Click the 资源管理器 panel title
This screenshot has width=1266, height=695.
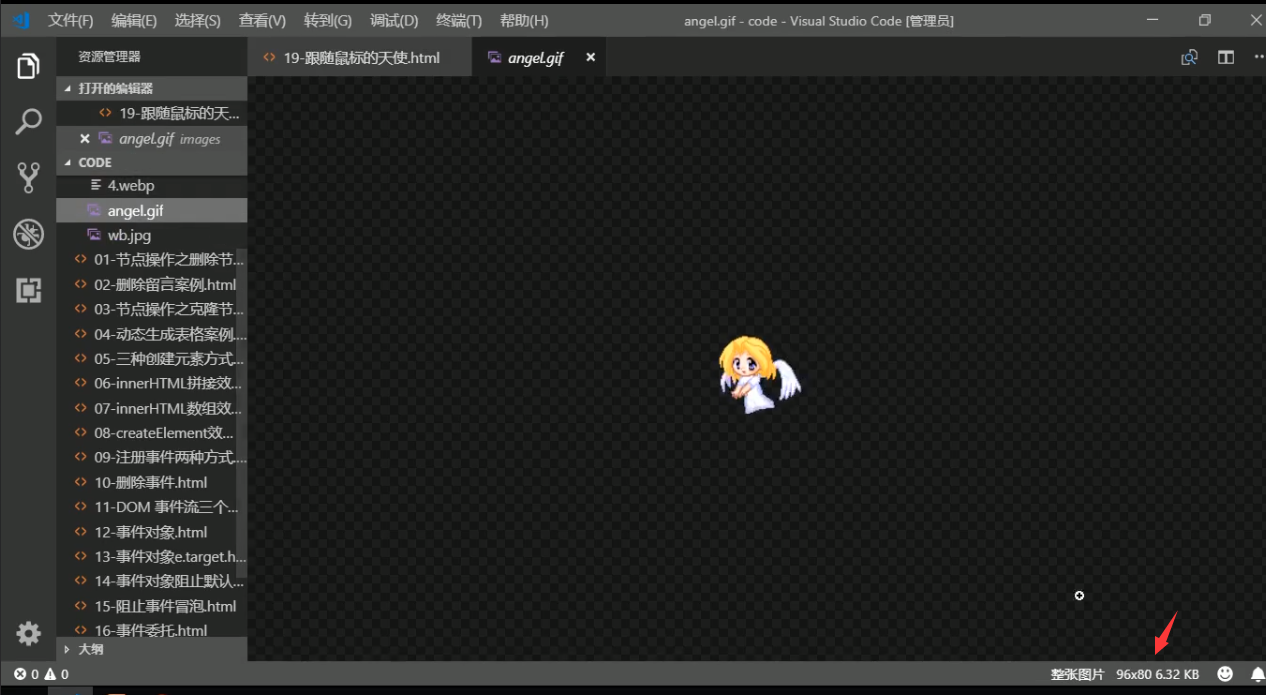(110, 57)
